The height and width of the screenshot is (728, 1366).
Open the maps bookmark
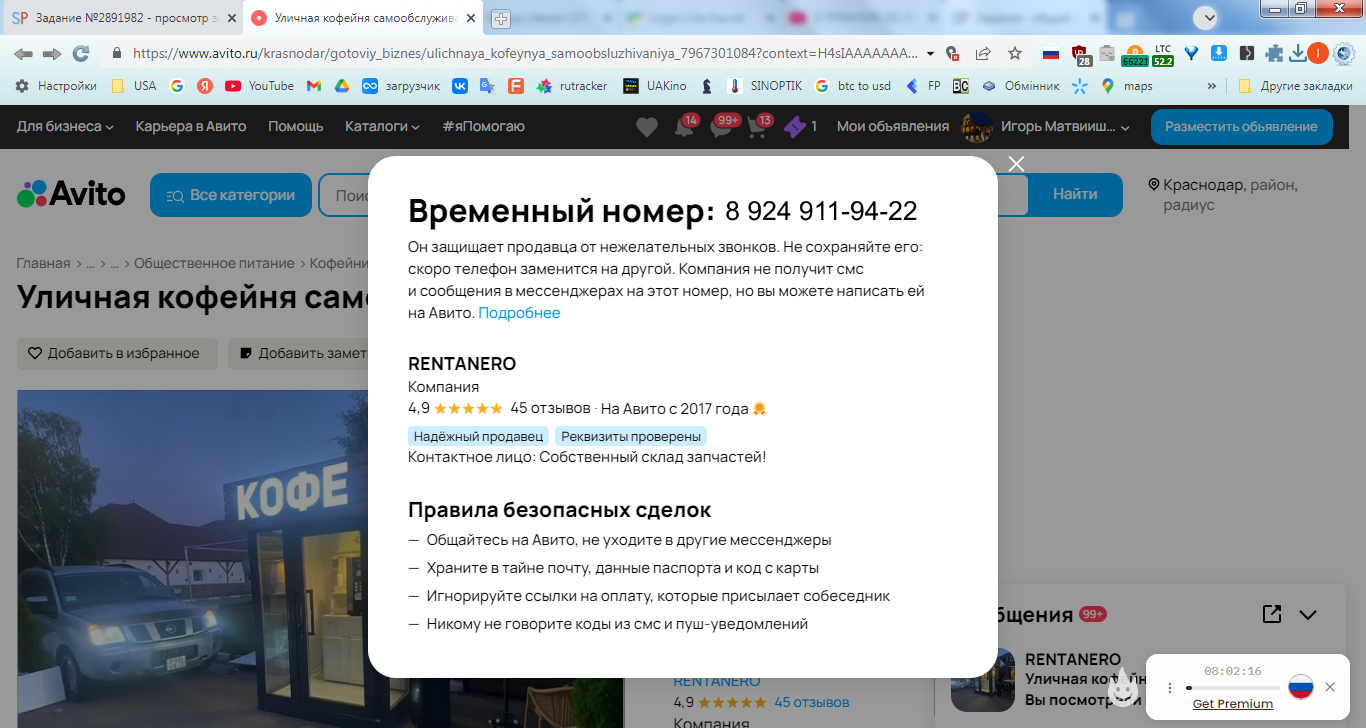[x=1127, y=86]
